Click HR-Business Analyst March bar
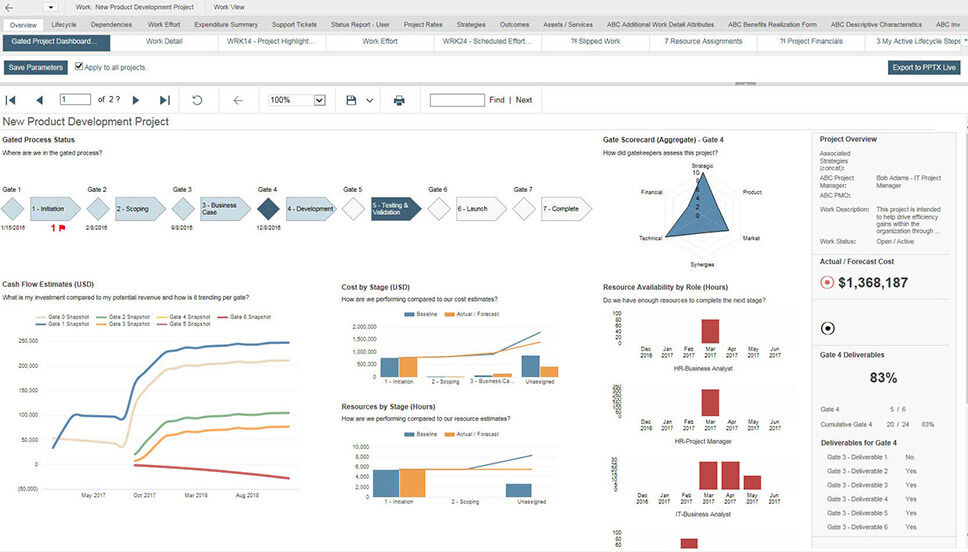Screen dimensions: 968x552 710,331
